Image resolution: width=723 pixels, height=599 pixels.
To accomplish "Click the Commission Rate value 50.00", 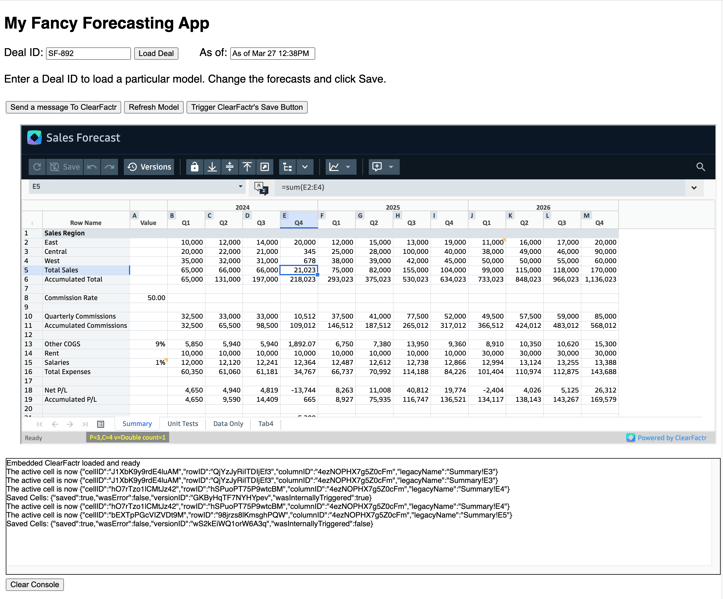I will click(x=148, y=298).
